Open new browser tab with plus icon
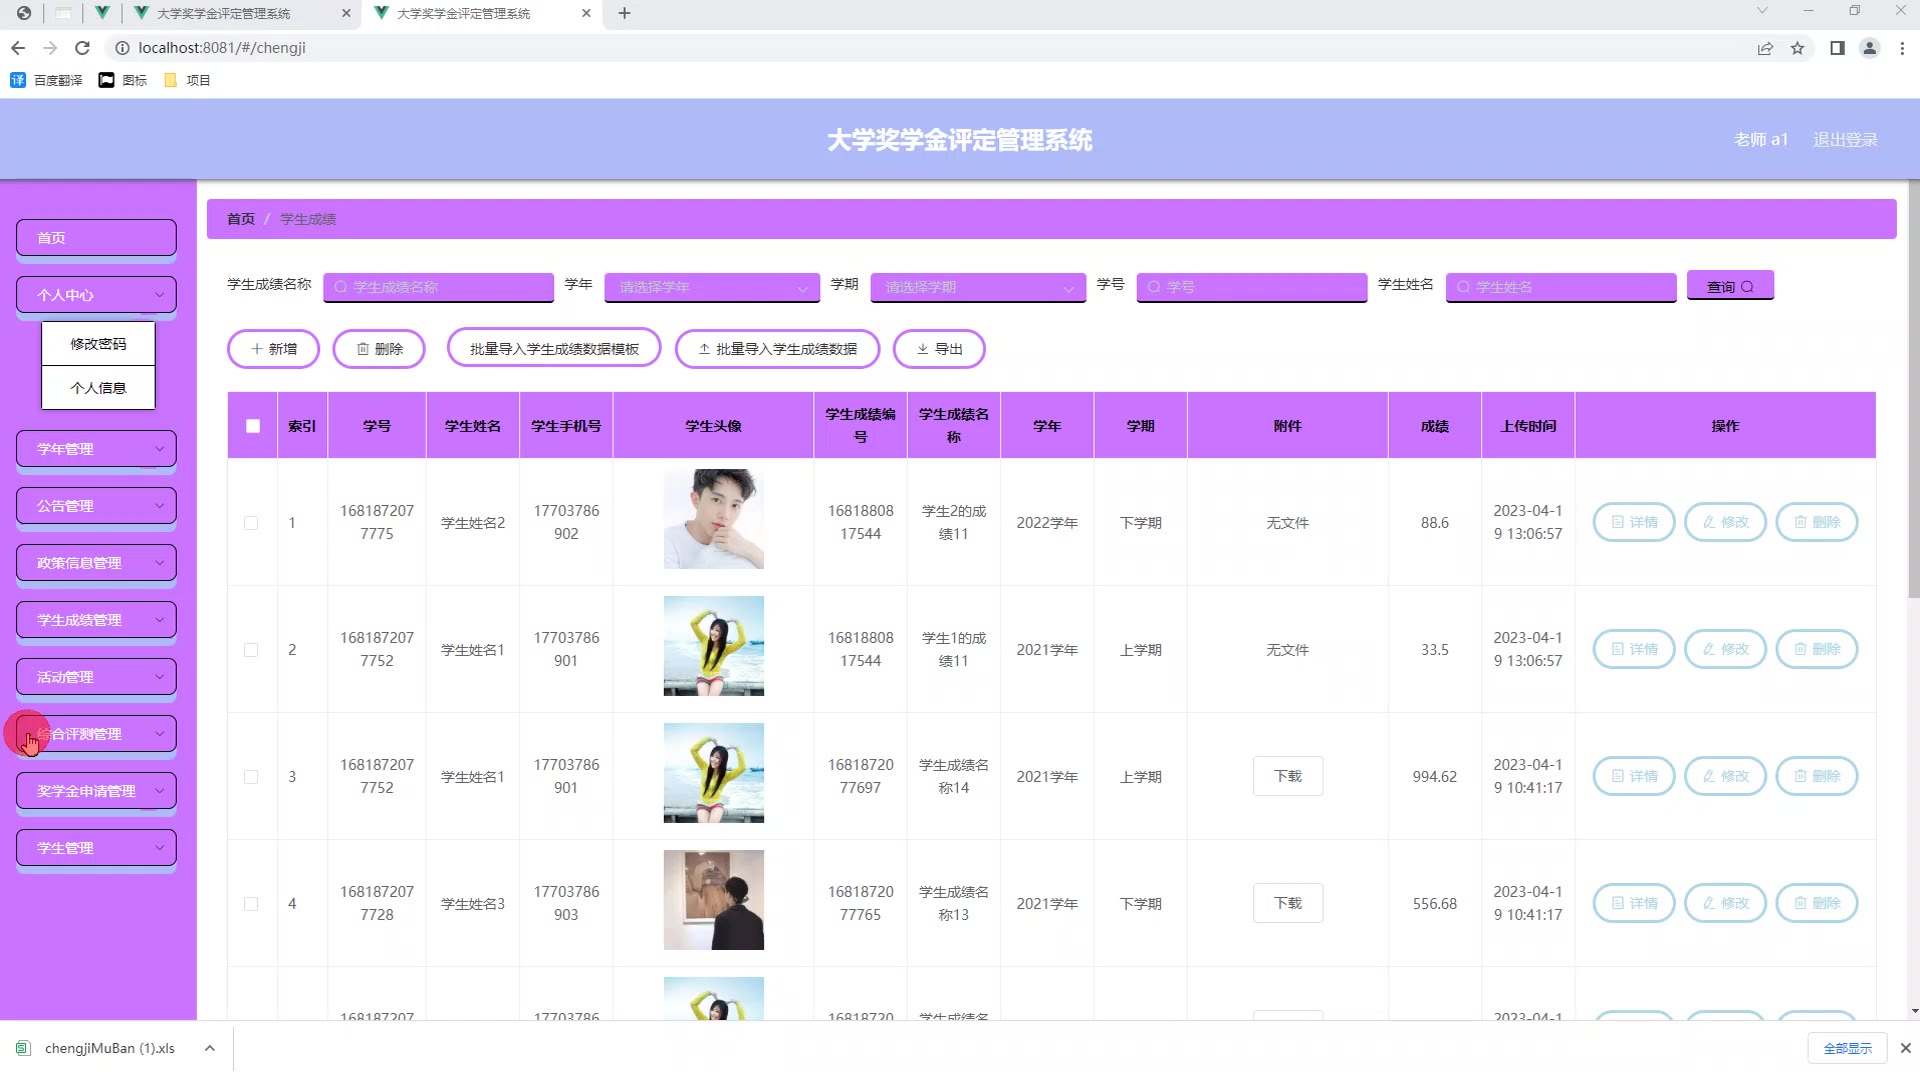The width and height of the screenshot is (1920, 1072). coord(624,13)
